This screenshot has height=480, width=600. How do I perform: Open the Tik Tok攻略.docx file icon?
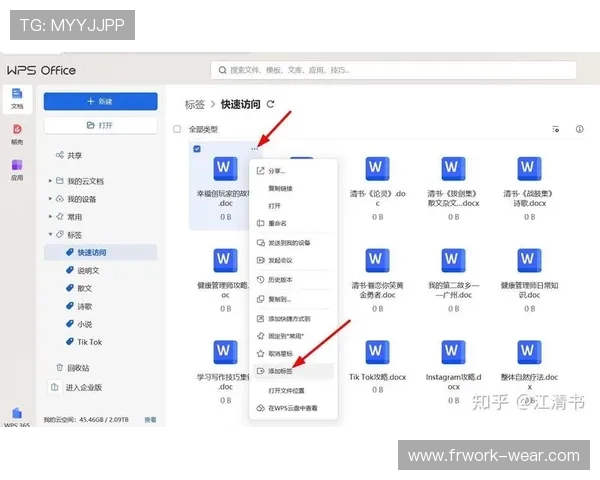[x=377, y=352]
